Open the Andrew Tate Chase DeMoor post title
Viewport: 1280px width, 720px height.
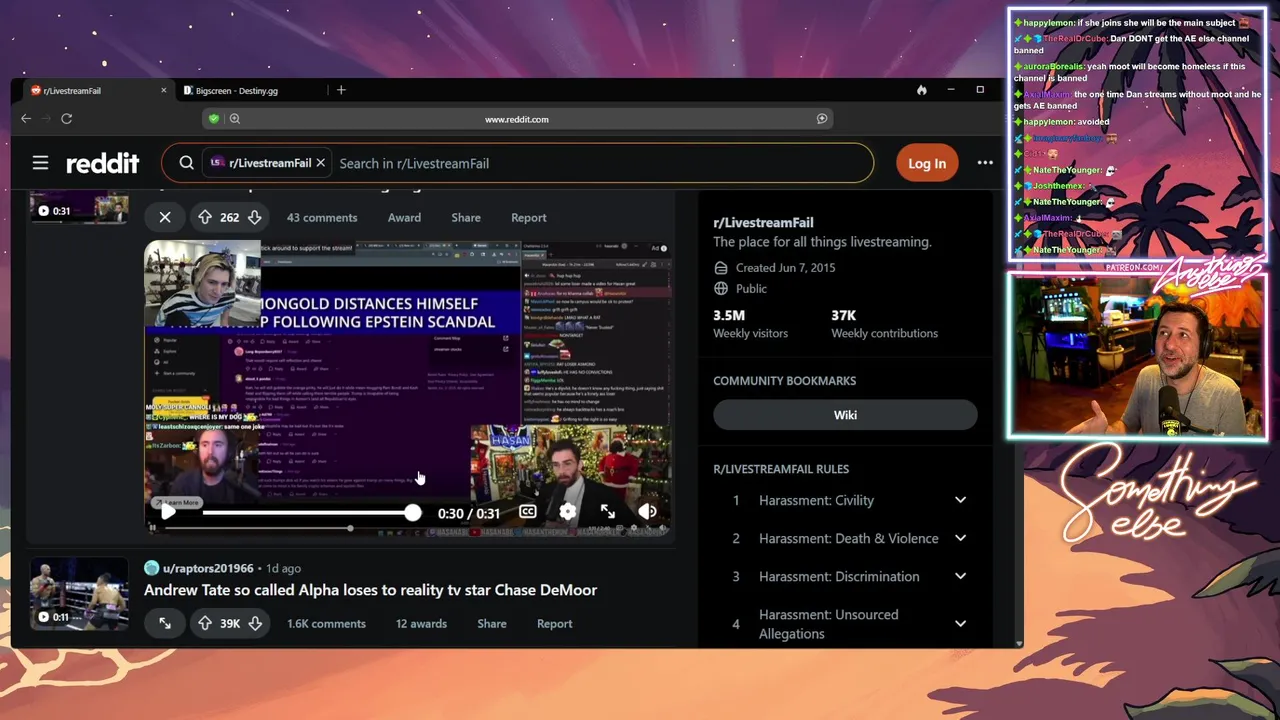370,590
